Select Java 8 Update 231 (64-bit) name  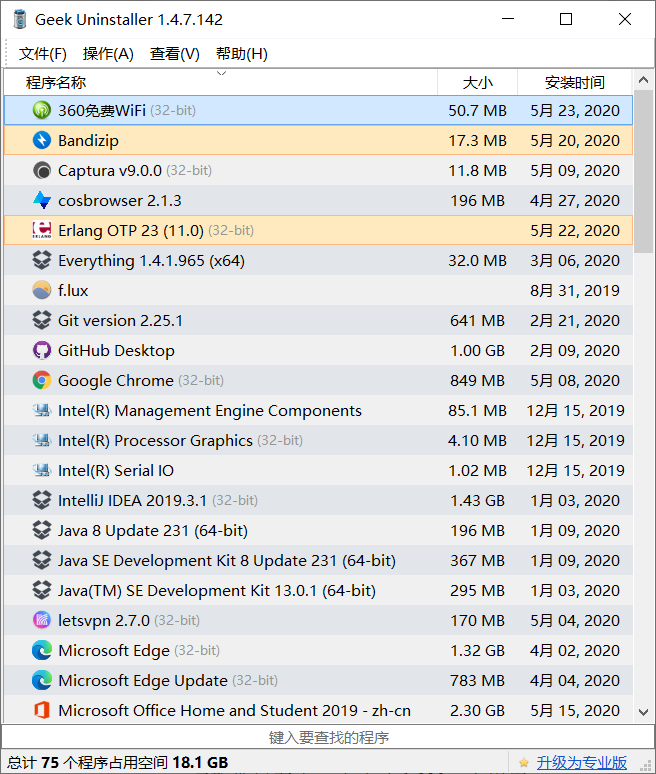click(153, 531)
